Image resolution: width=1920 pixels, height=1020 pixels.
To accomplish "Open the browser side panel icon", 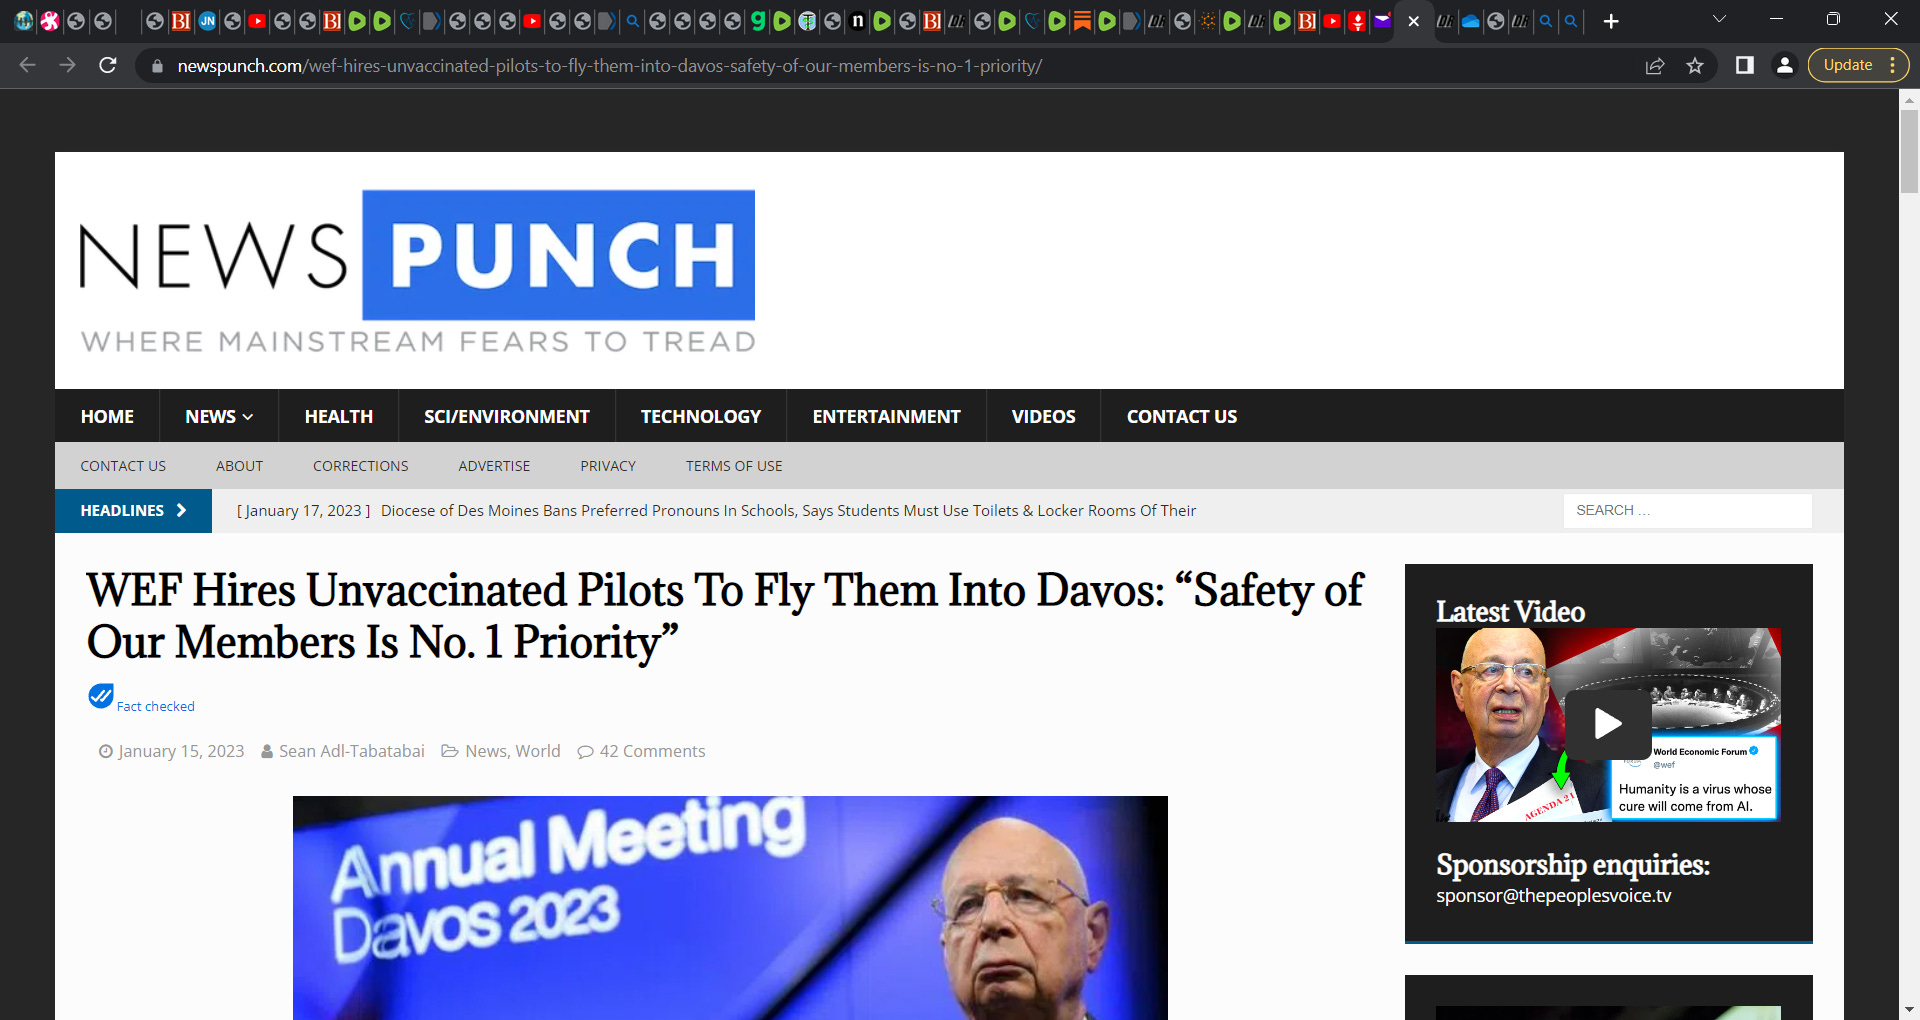I will [1745, 65].
